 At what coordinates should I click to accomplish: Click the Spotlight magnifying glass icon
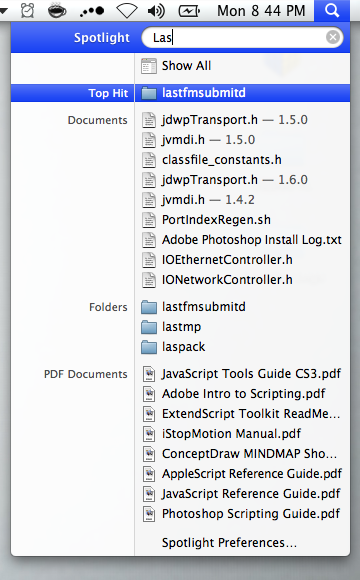tap(332, 11)
